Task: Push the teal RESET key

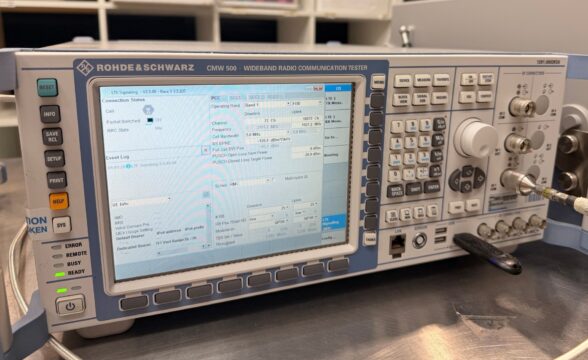Action: coord(47,87)
